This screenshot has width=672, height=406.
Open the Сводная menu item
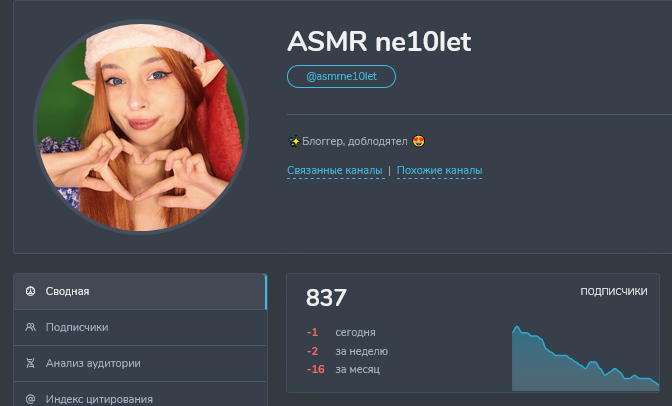140,292
